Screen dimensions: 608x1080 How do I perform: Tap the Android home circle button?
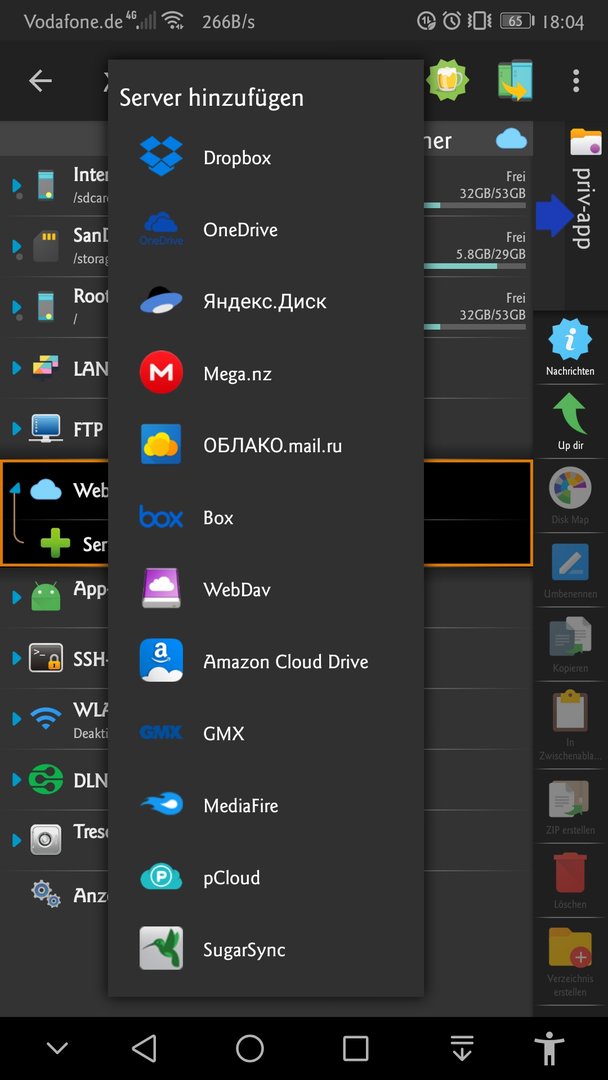coord(250,1048)
